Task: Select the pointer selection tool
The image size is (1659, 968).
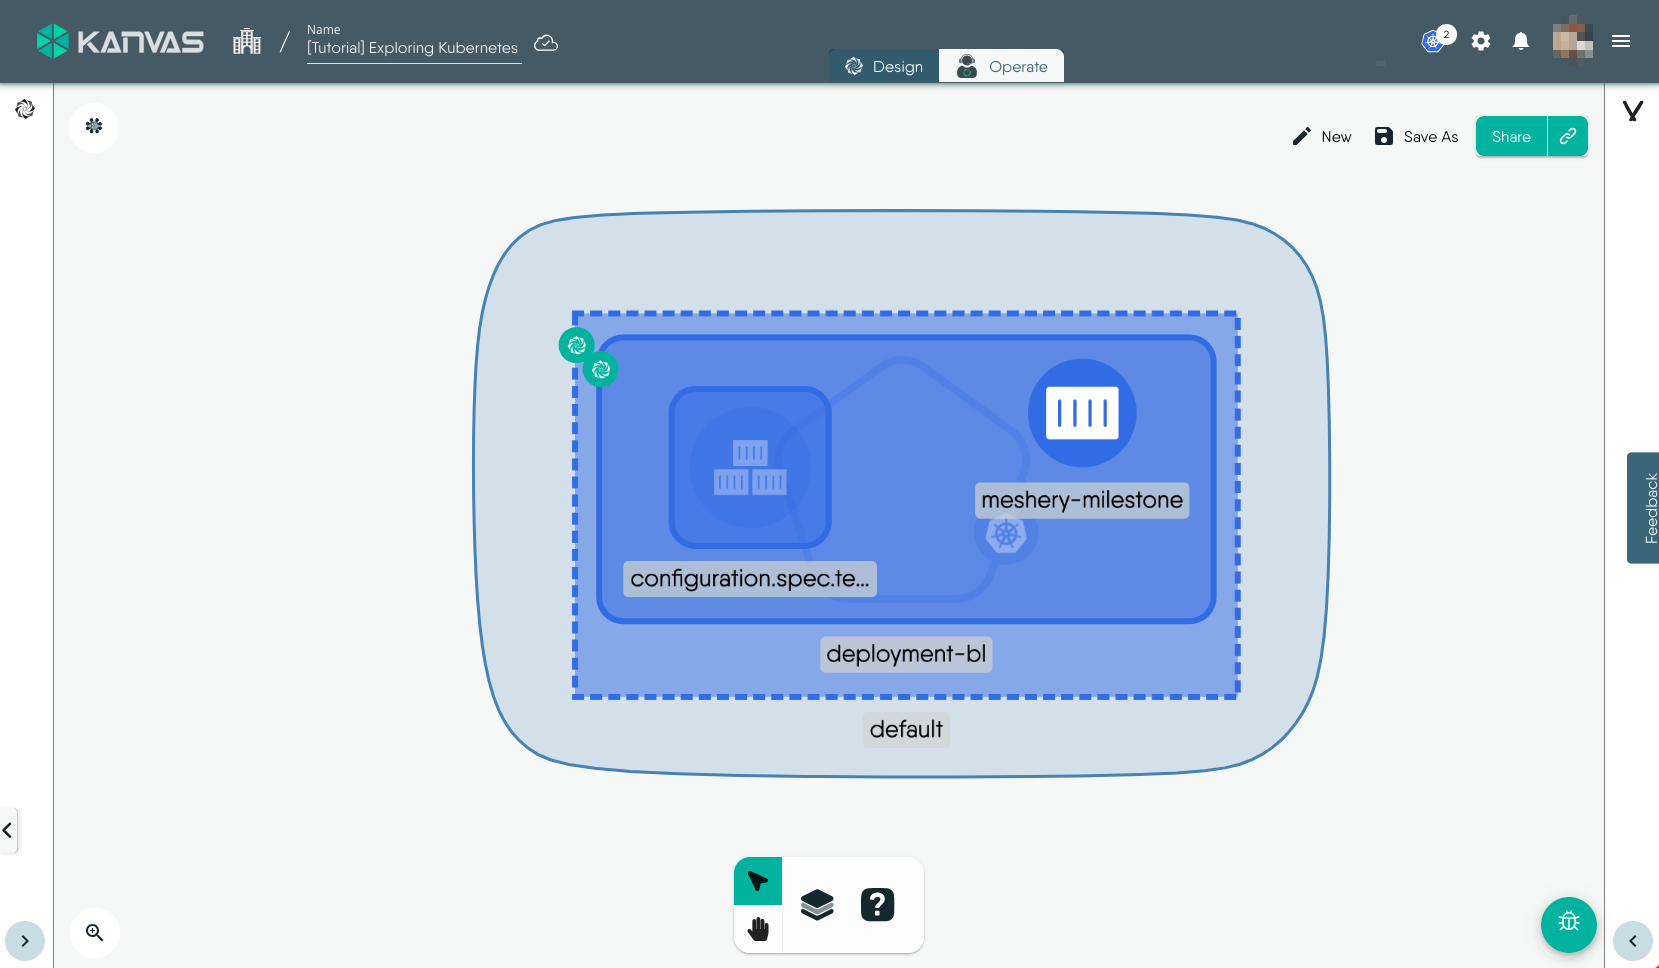Action: [758, 881]
